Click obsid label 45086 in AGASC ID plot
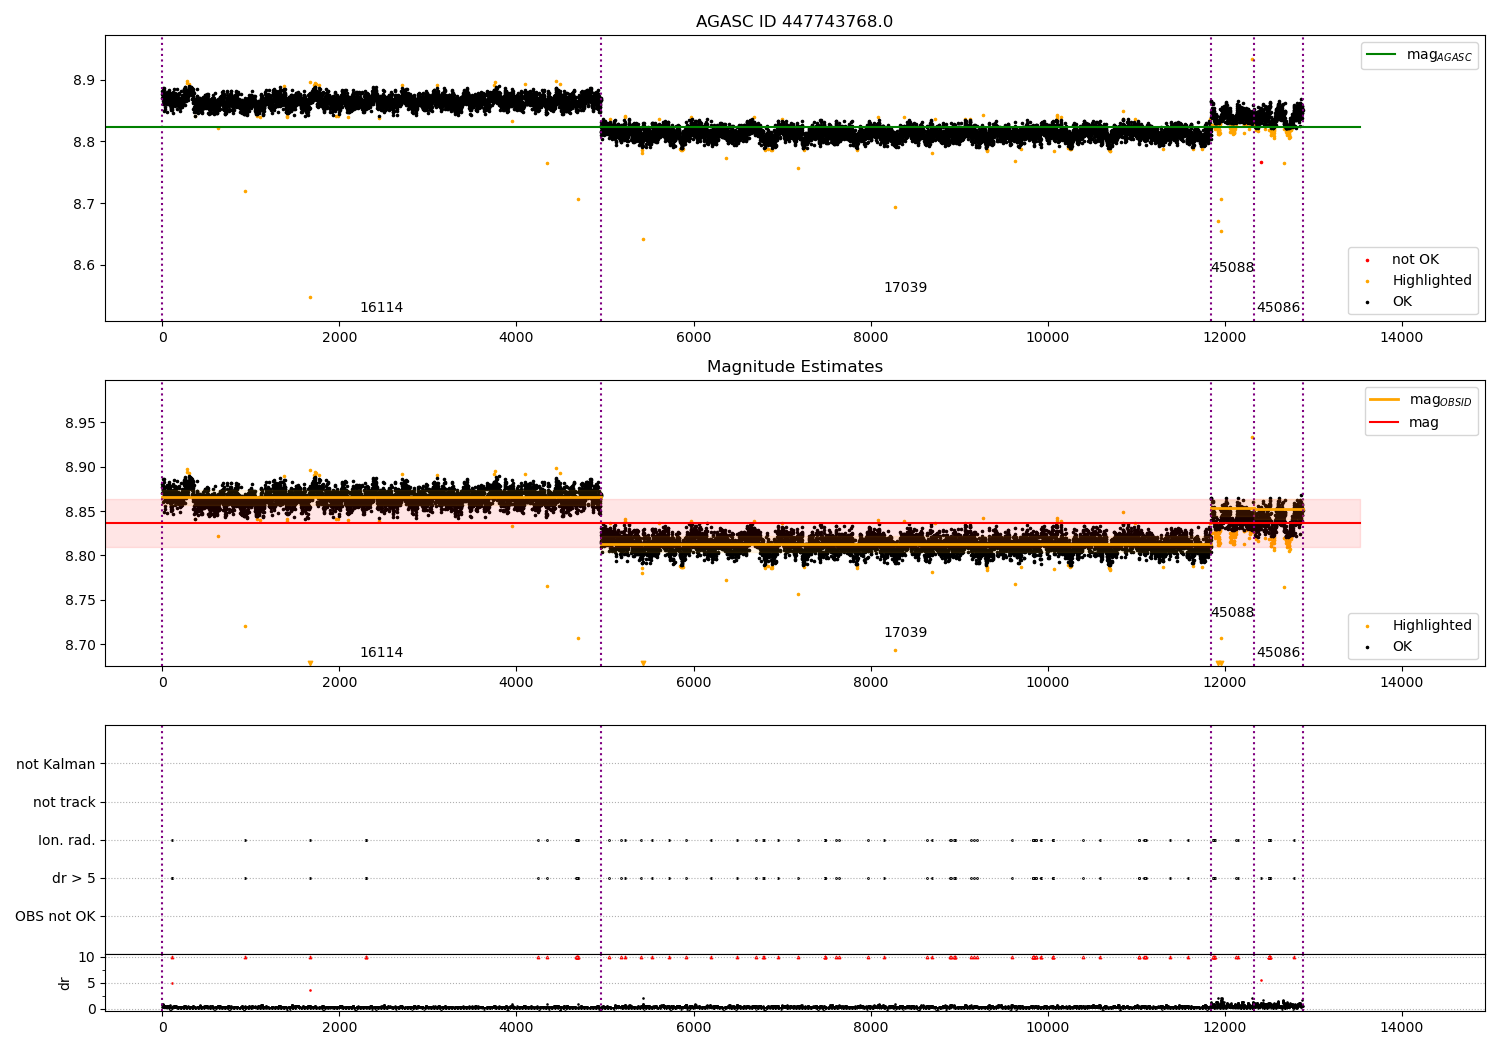The height and width of the screenshot is (1050, 1500). [1278, 308]
